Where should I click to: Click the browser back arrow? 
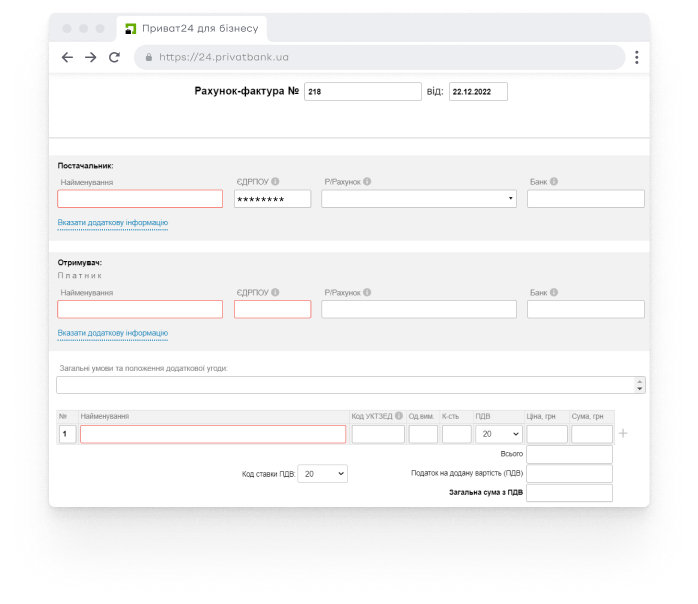tap(67, 58)
